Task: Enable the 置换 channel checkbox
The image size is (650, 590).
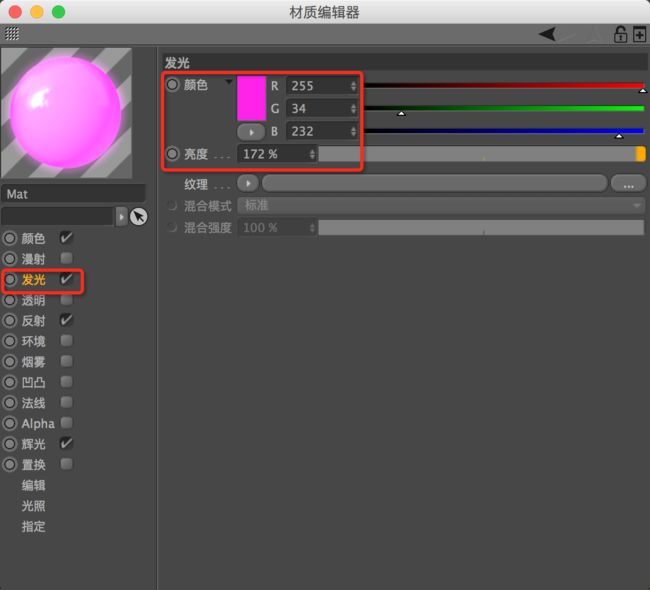Action: tap(66, 464)
